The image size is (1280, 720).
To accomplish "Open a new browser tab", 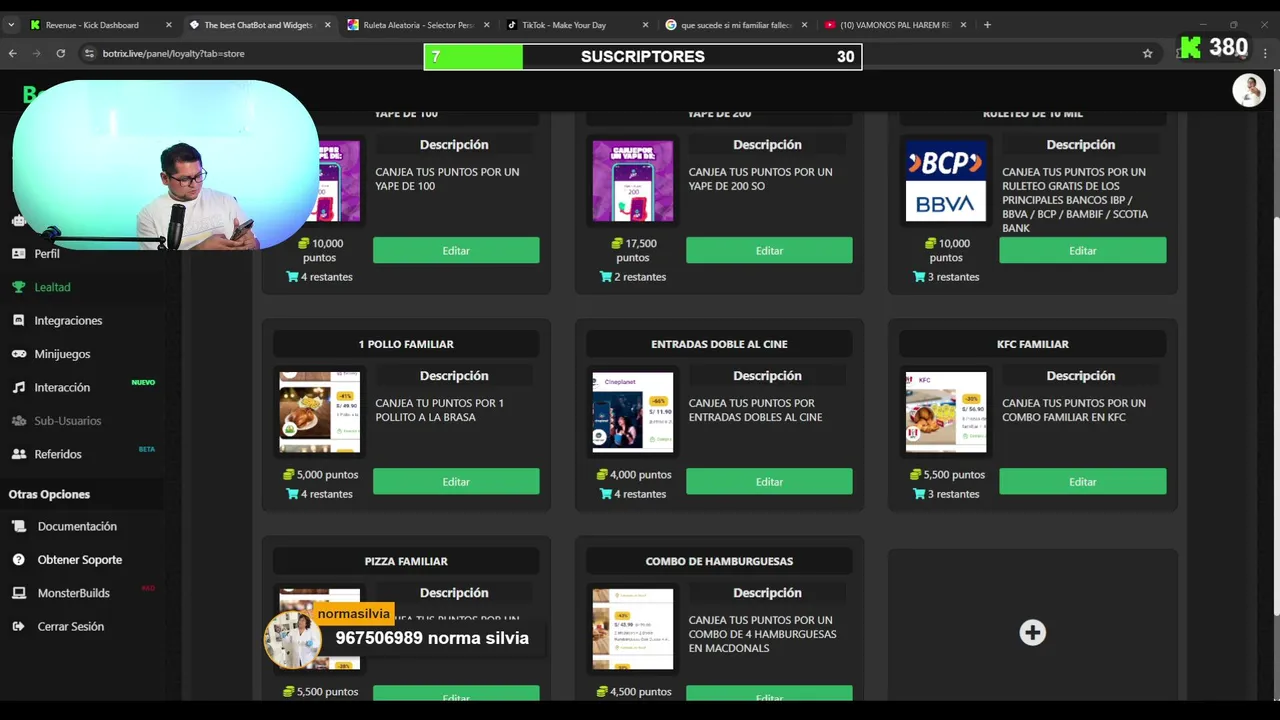I will (987, 25).
